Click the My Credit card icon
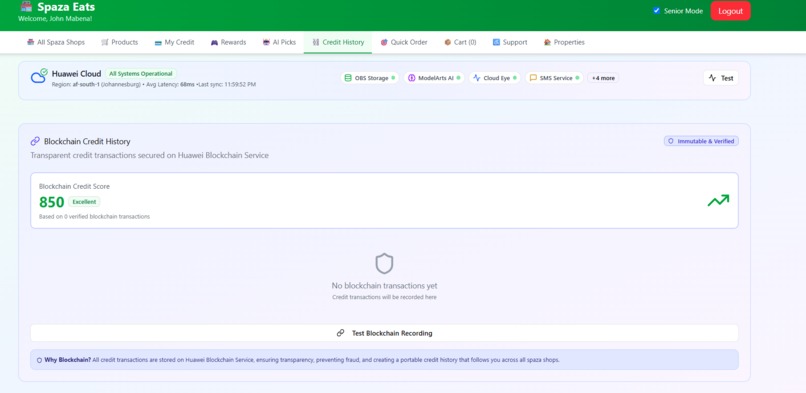806x393 pixels. [x=158, y=43]
